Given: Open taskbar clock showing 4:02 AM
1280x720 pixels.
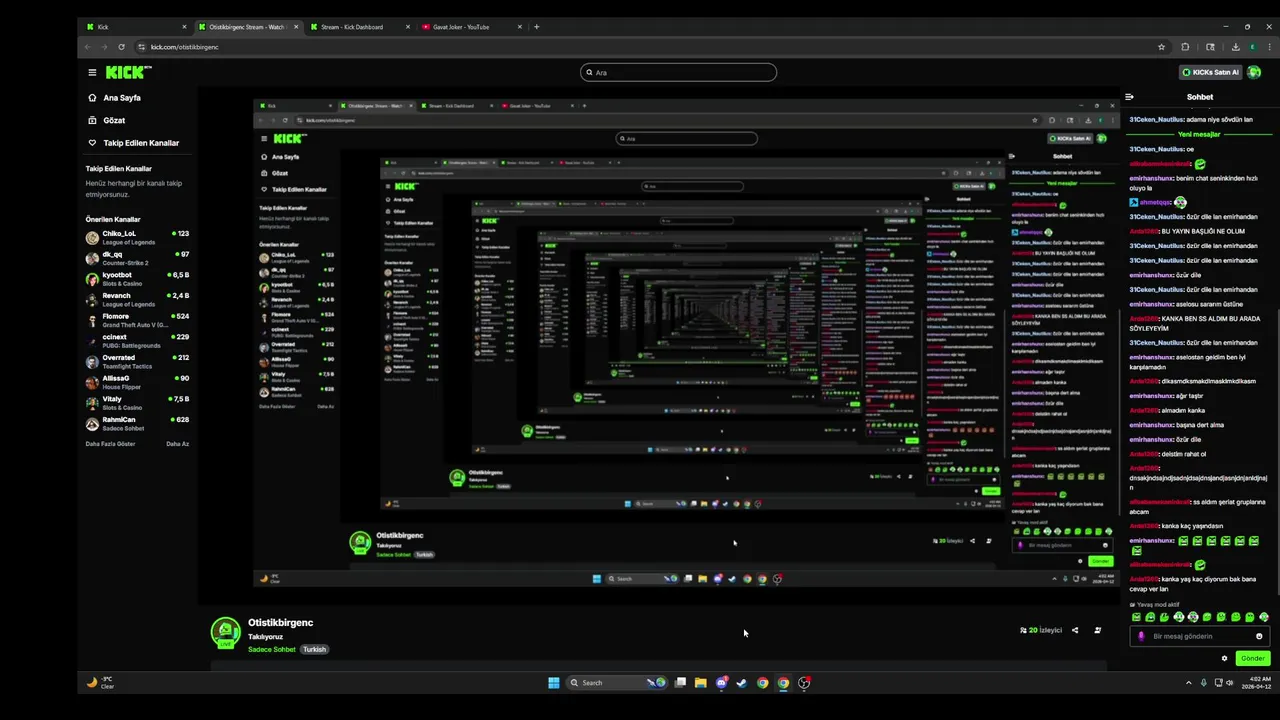Looking at the screenshot, I should point(1256,683).
